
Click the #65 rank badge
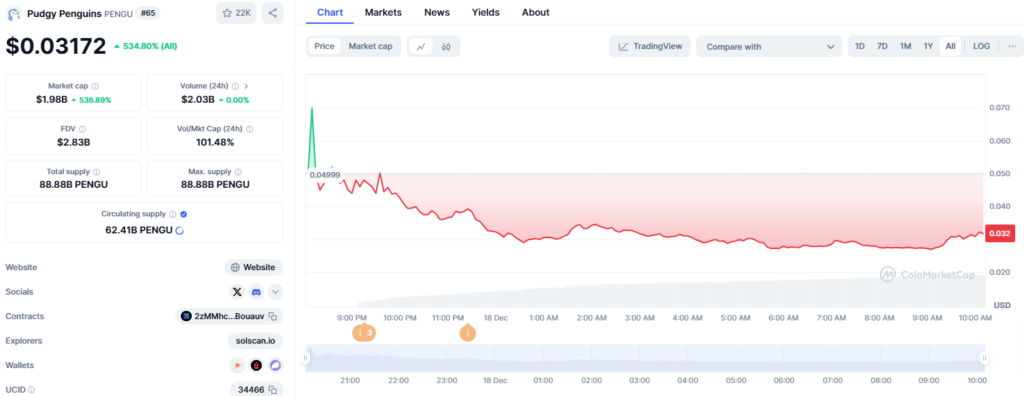point(148,13)
